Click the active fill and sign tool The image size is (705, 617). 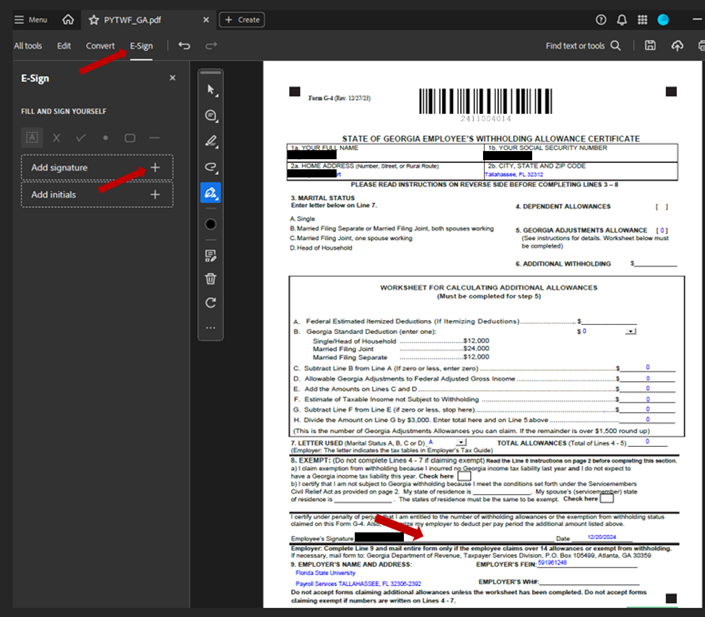[211, 192]
